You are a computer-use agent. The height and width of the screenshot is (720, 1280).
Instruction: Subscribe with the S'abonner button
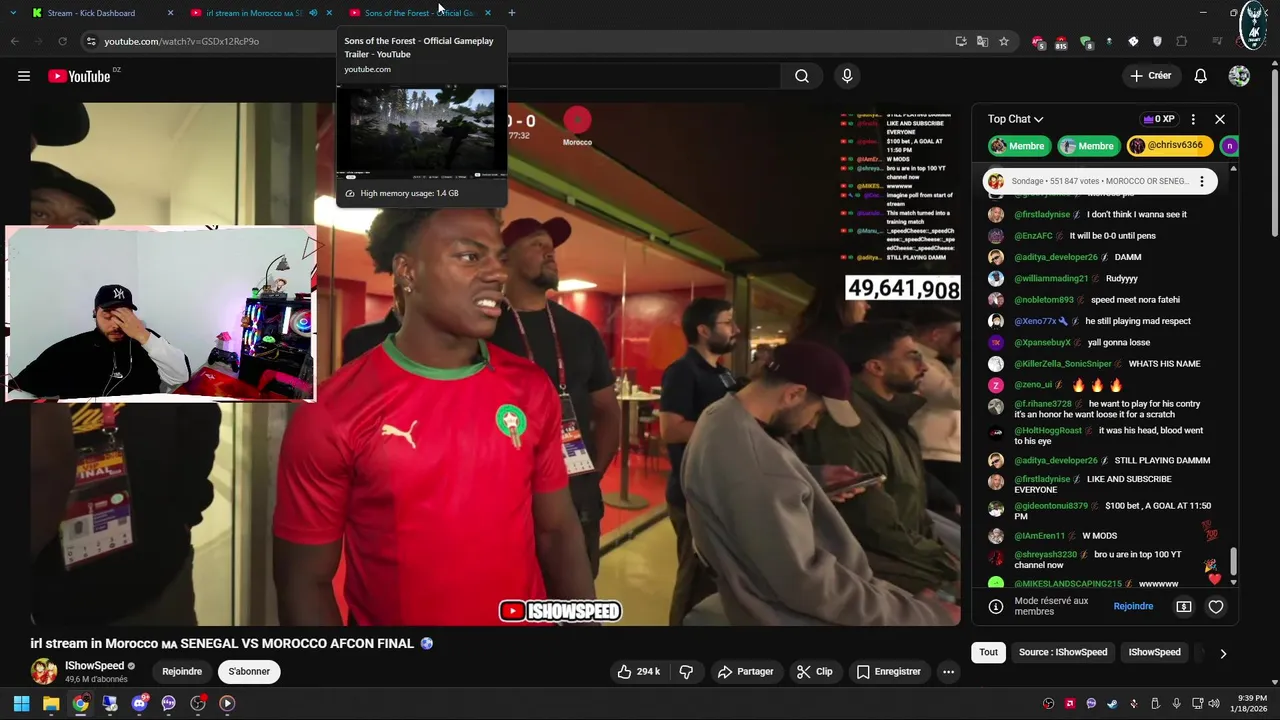(249, 672)
